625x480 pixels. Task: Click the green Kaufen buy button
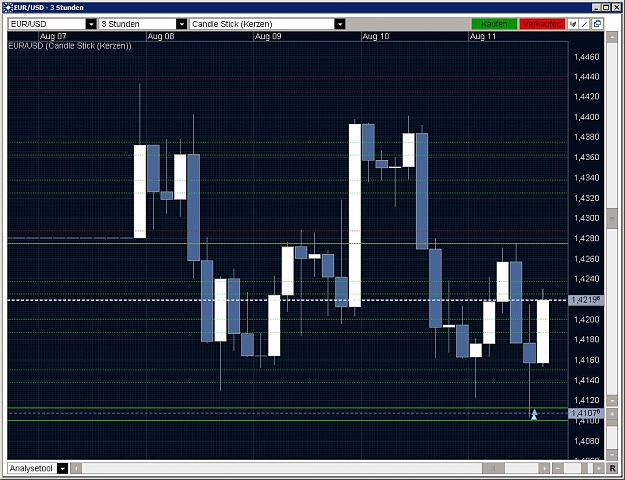click(494, 24)
